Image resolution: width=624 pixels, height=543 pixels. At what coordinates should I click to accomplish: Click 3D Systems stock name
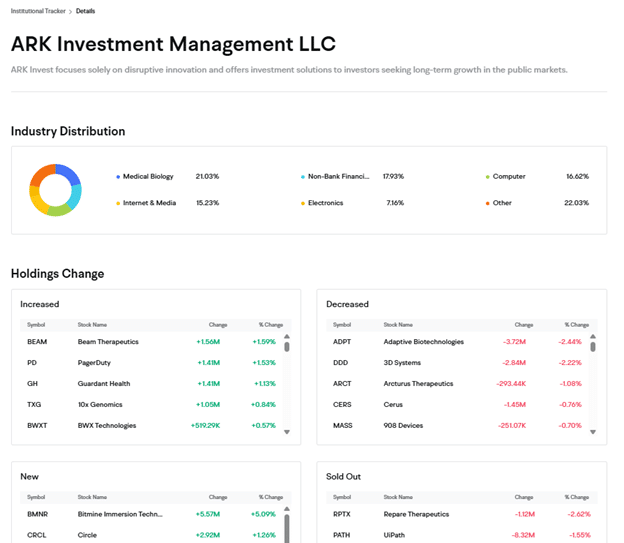point(402,363)
